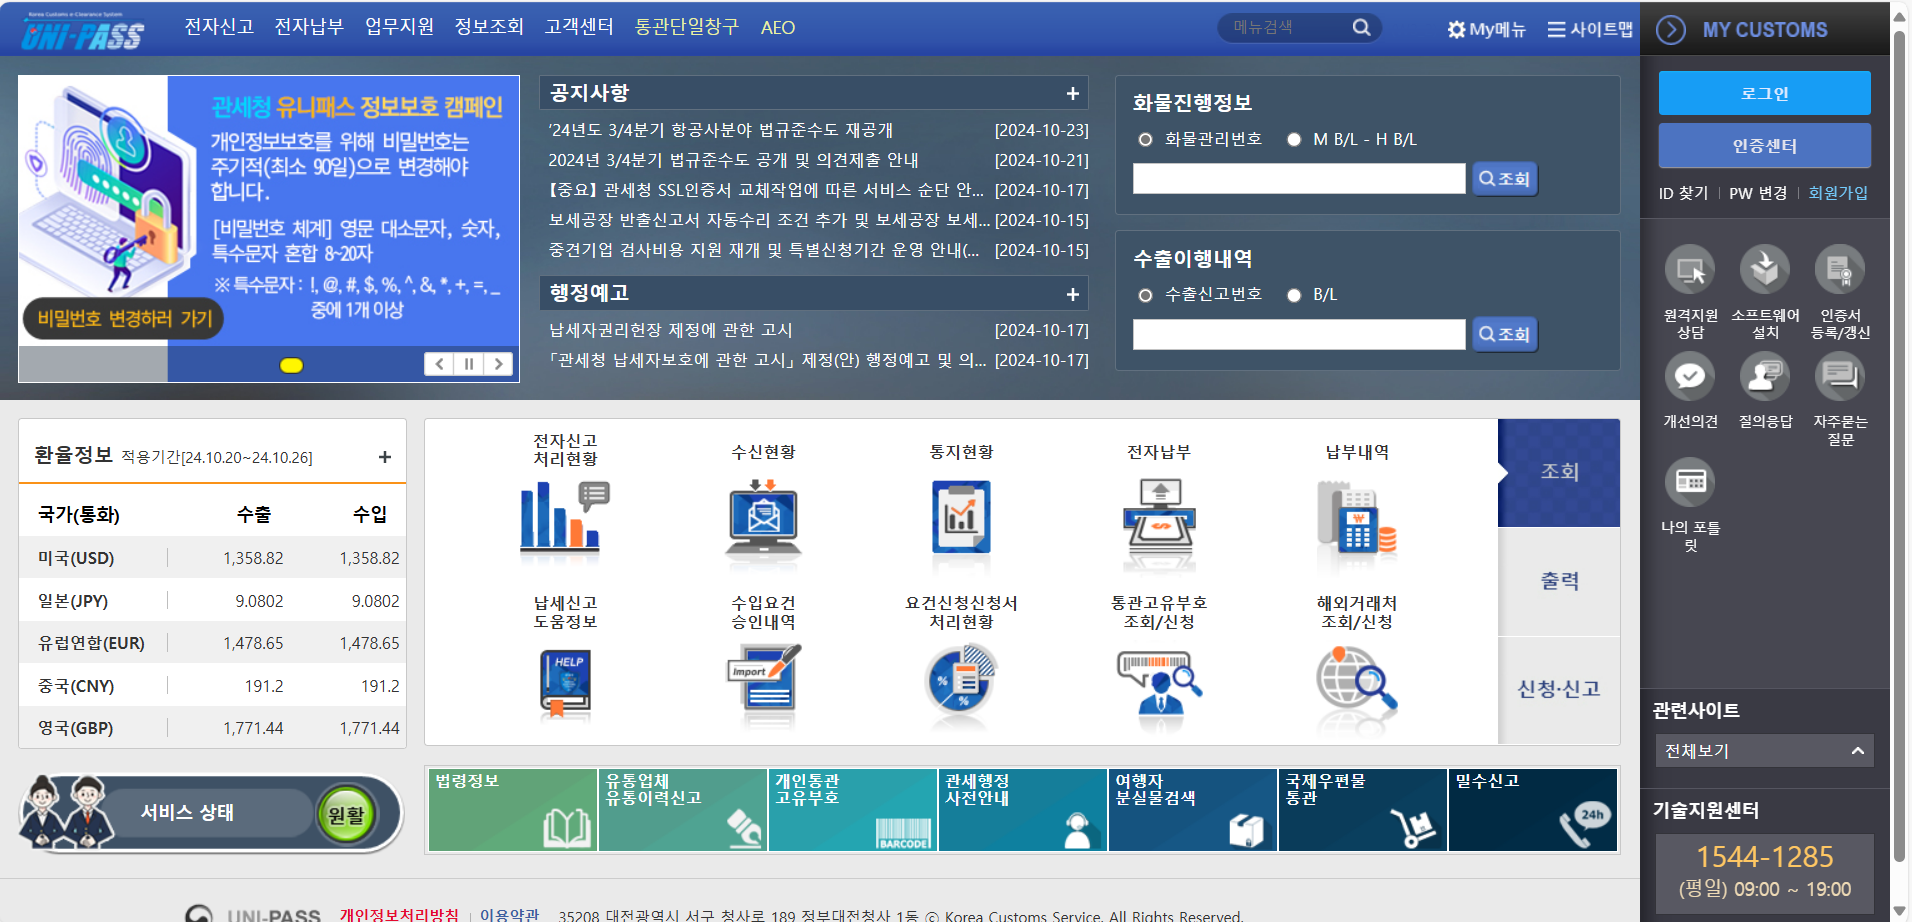Screen dimensions: 1912x922
Task: Click the 서비스 상태 원활 indicator
Action: pos(346,815)
